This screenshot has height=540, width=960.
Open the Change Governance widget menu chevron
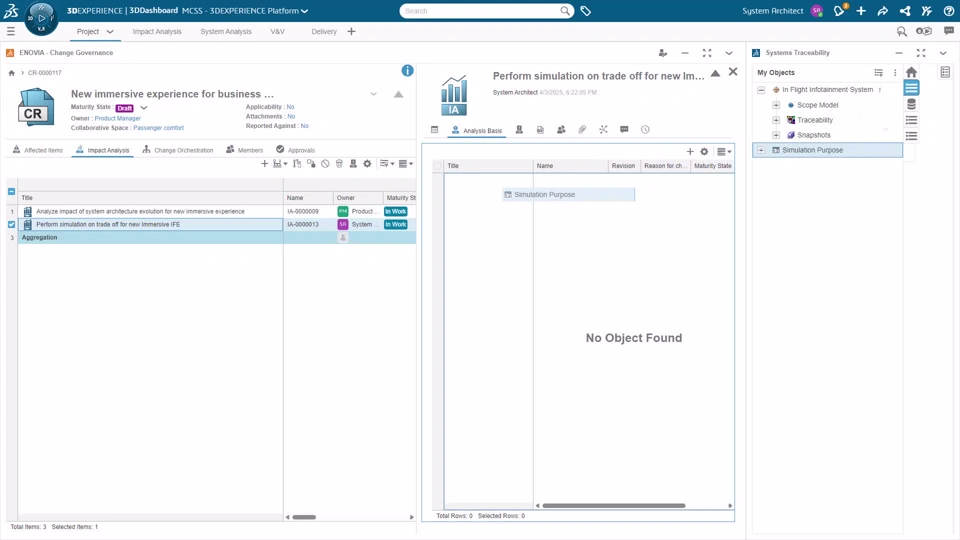(729, 53)
